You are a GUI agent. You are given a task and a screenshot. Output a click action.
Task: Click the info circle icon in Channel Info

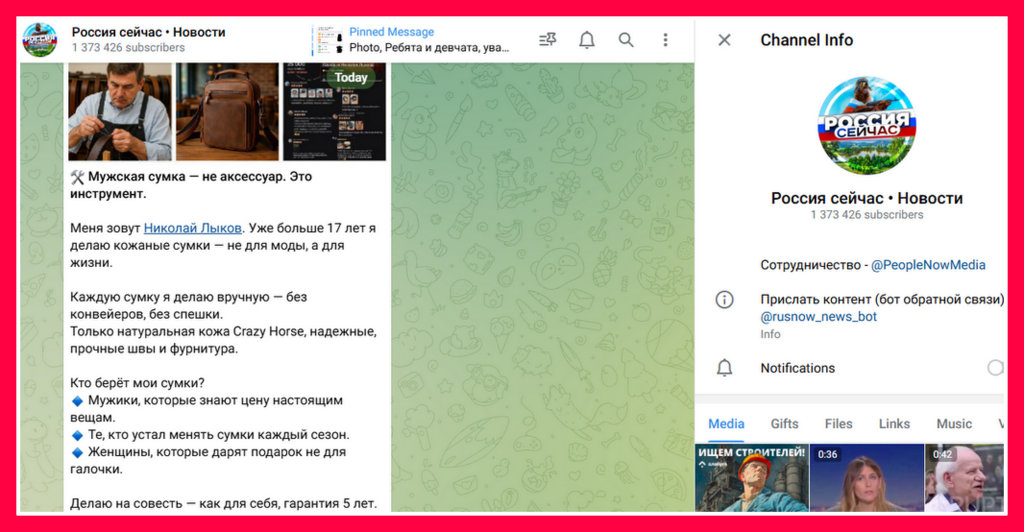point(725,300)
